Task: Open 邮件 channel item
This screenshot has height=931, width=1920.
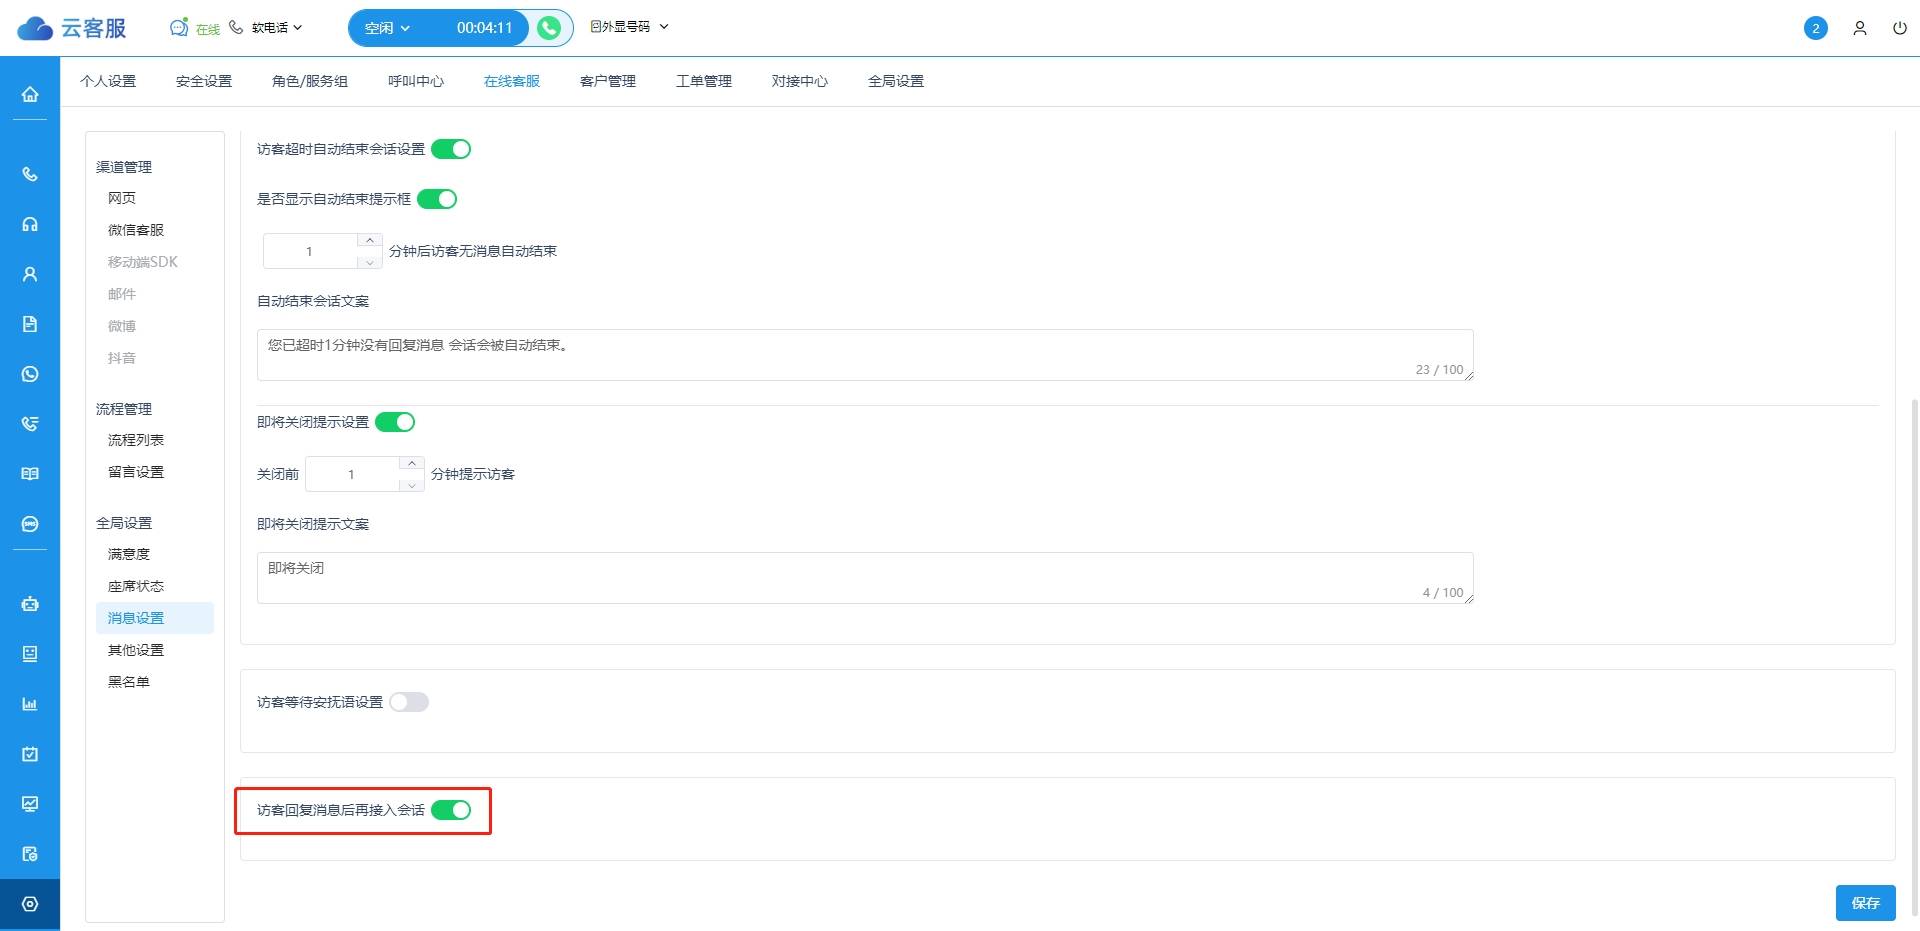Action: (122, 294)
